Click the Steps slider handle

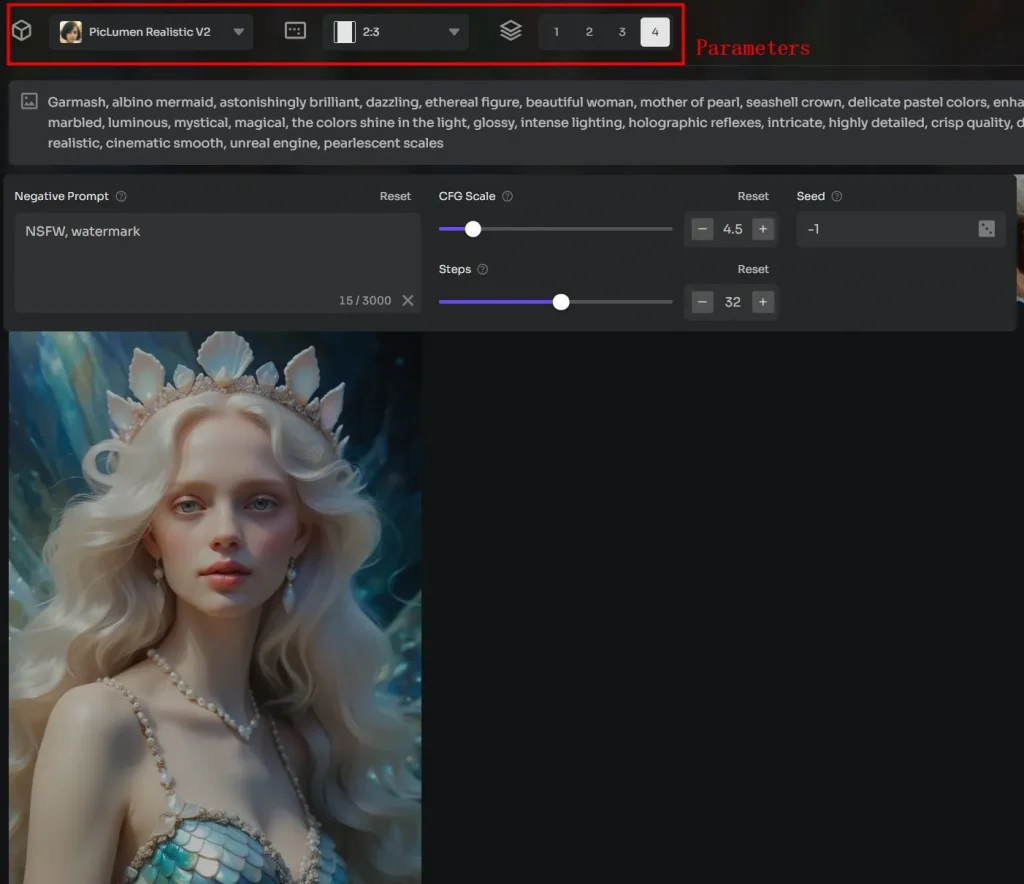561,302
